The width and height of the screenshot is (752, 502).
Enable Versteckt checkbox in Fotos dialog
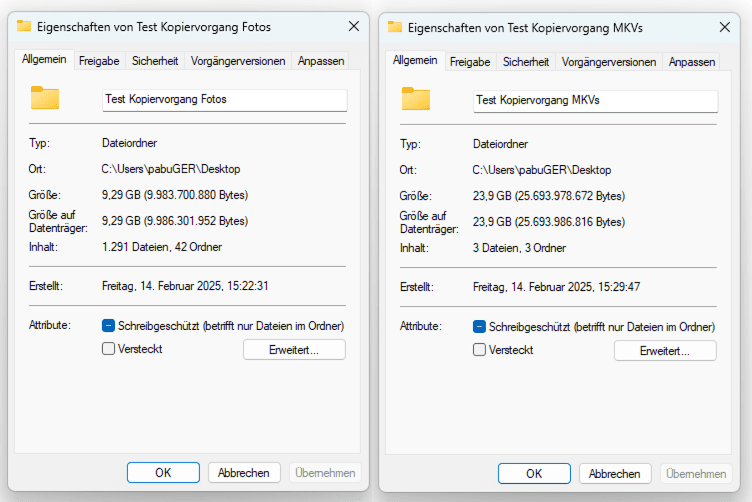point(108,349)
